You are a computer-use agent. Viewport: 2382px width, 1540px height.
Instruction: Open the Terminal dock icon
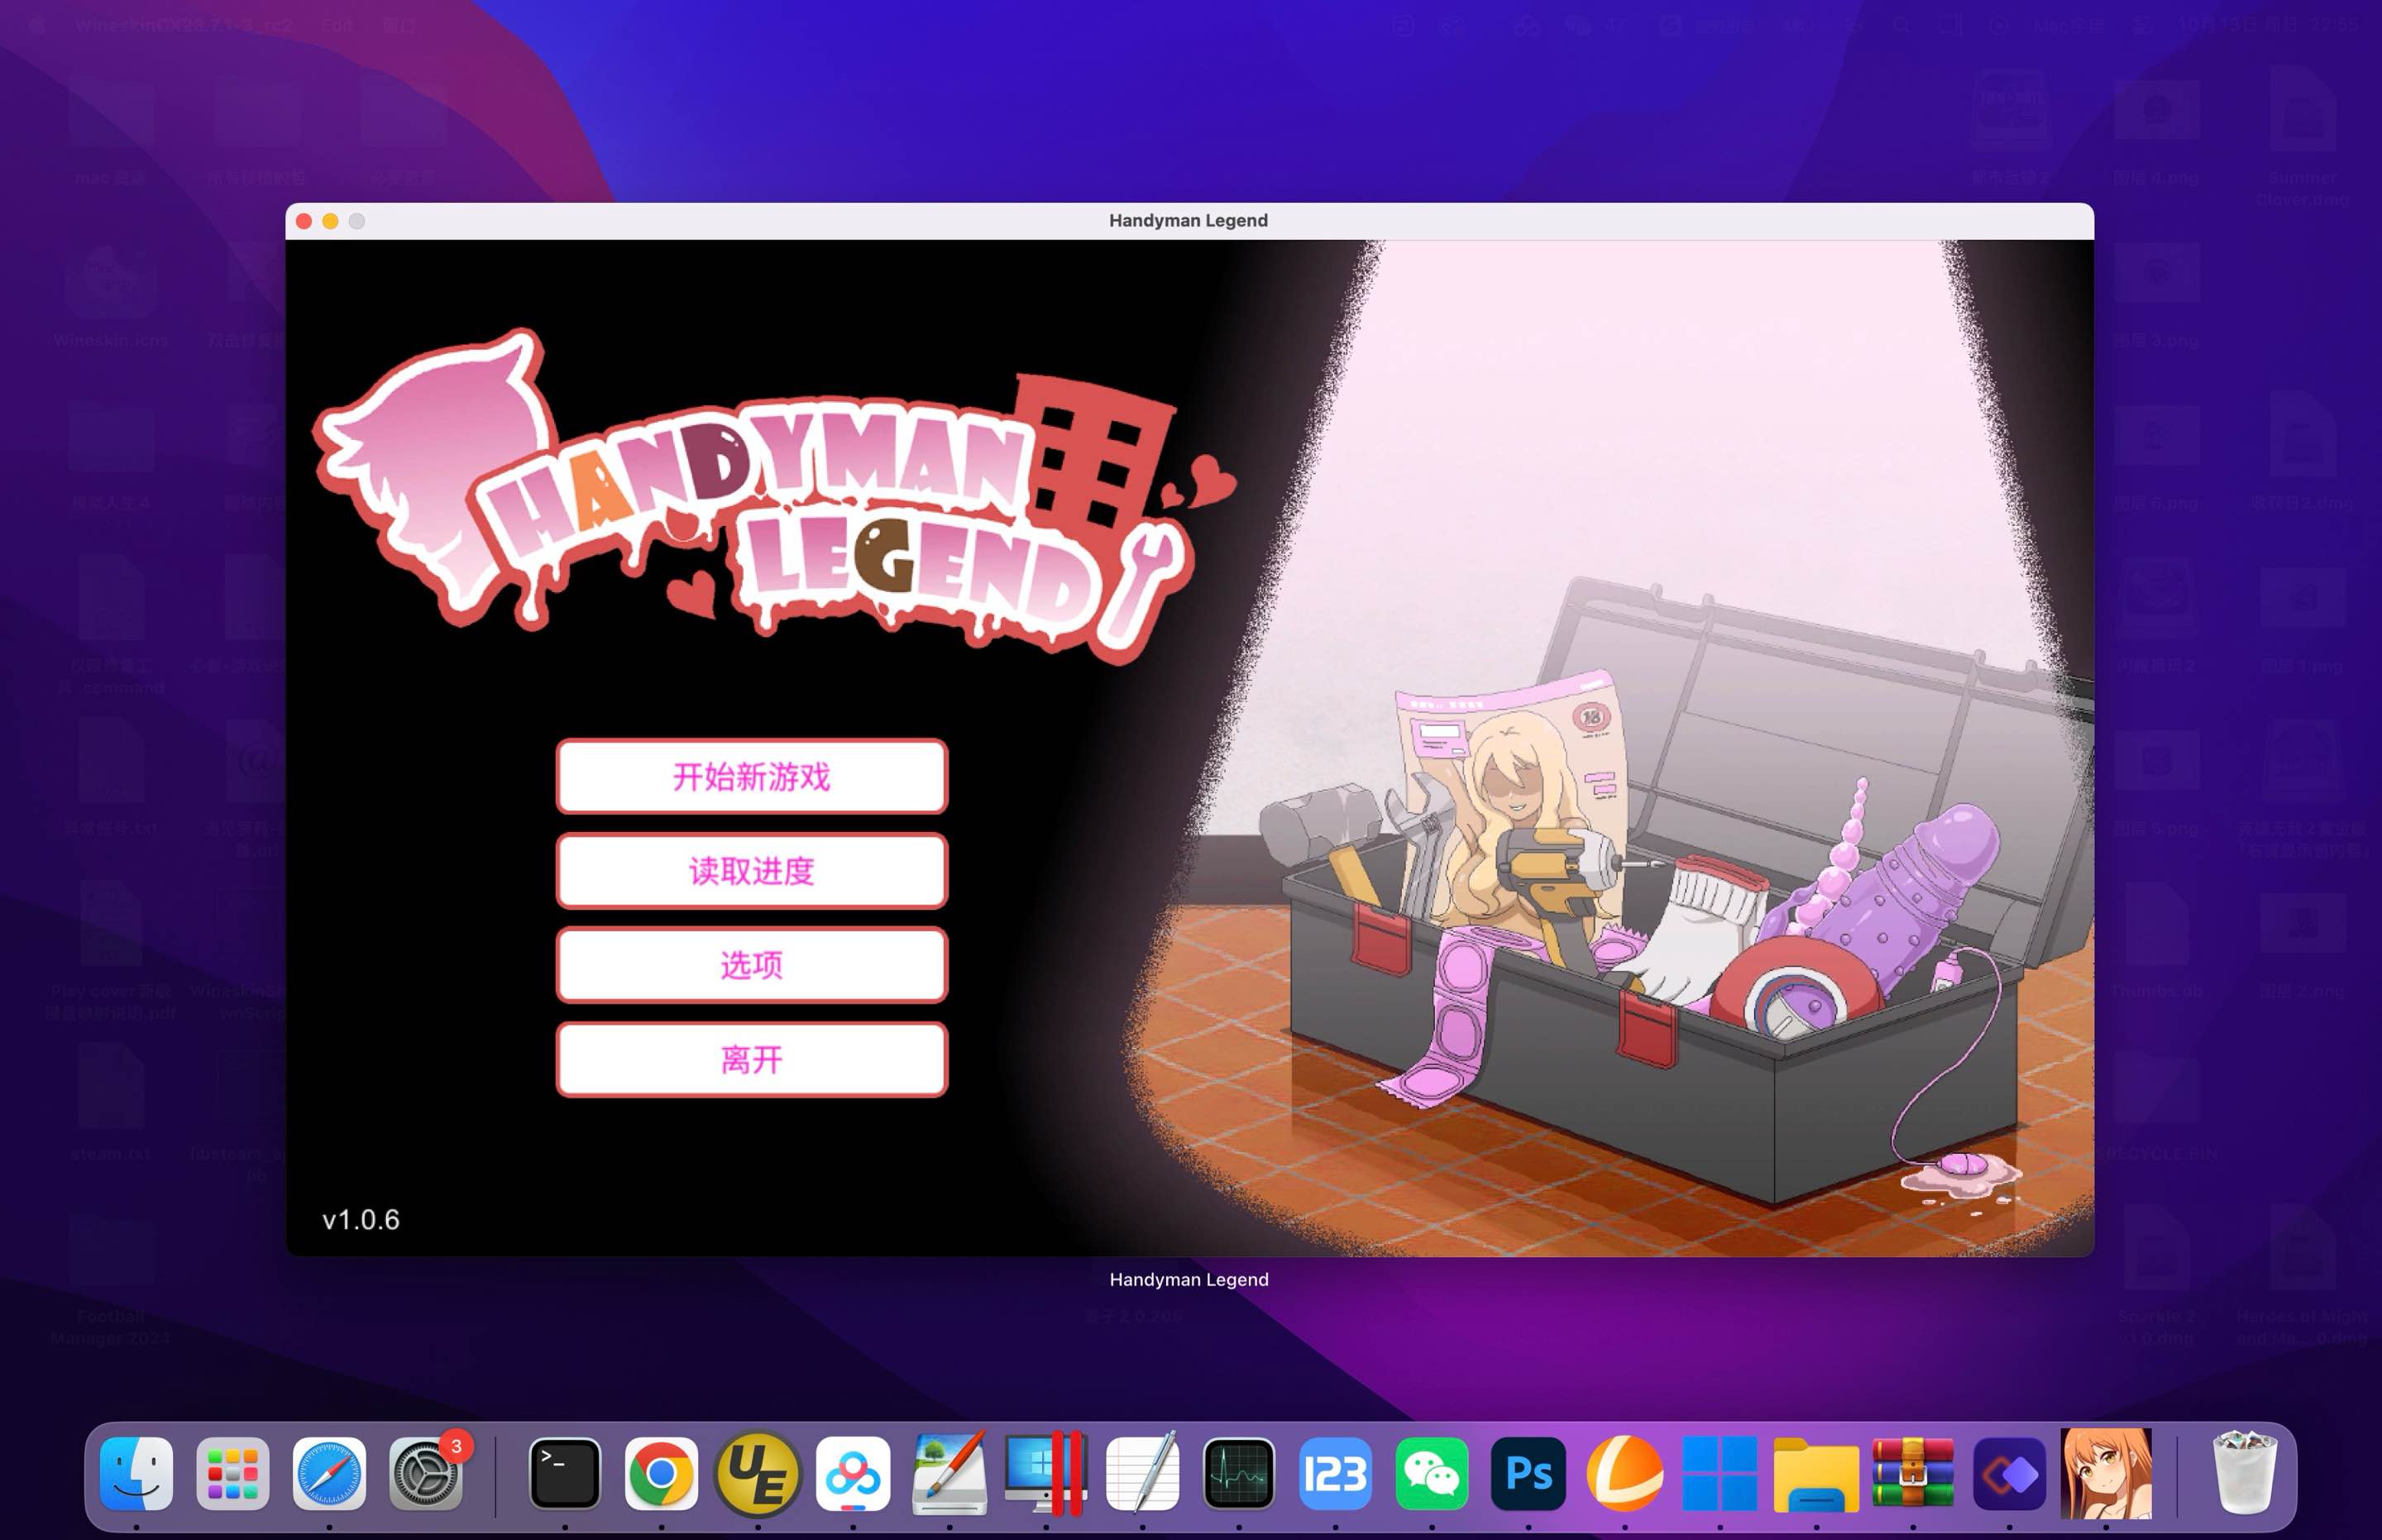coord(565,1474)
